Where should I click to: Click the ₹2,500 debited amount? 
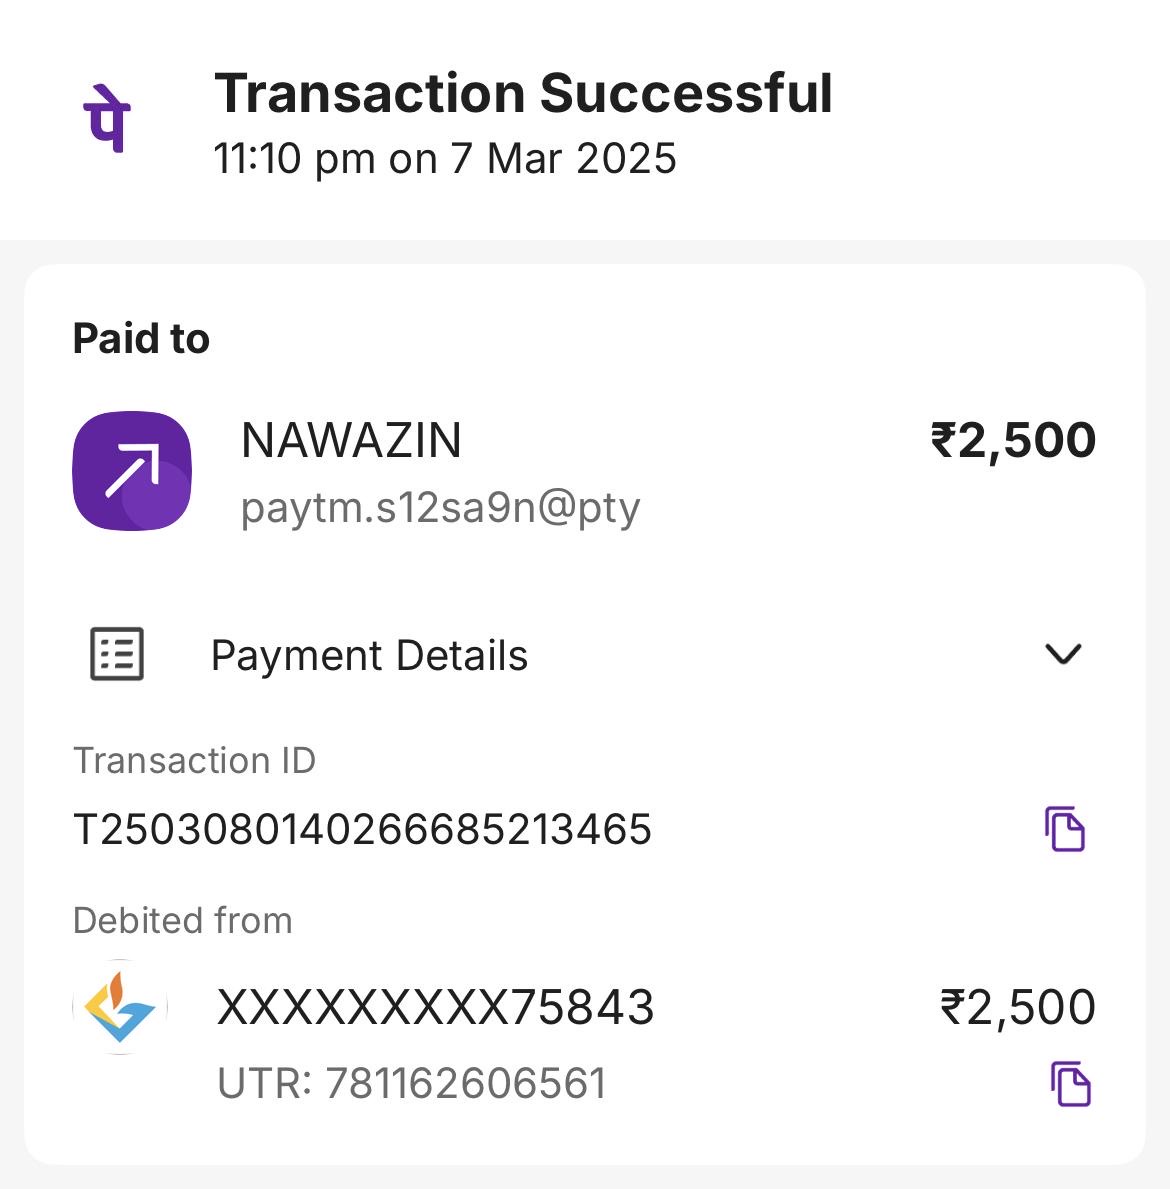pyautogui.click(x=1018, y=1007)
